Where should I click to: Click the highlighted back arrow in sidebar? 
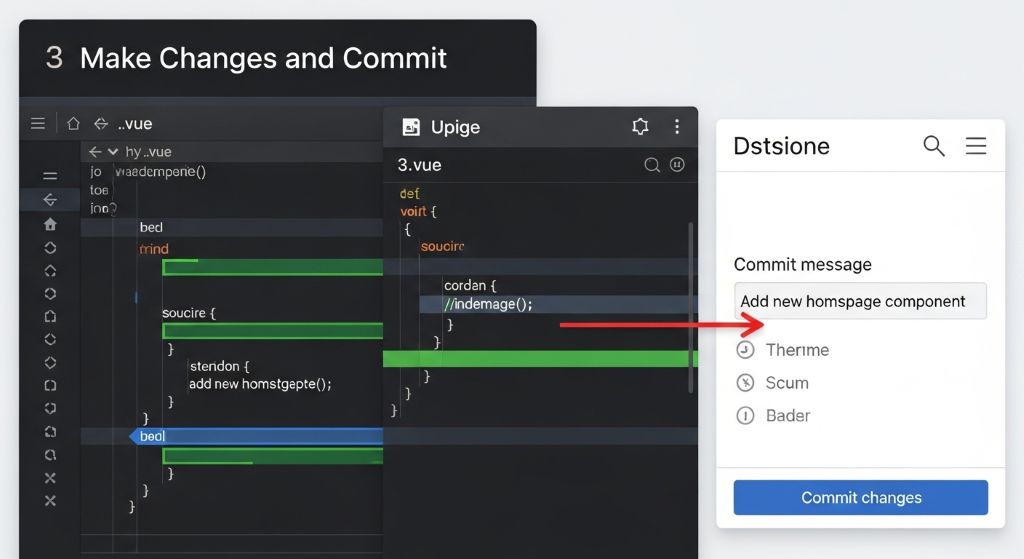click(x=50, y=200)
